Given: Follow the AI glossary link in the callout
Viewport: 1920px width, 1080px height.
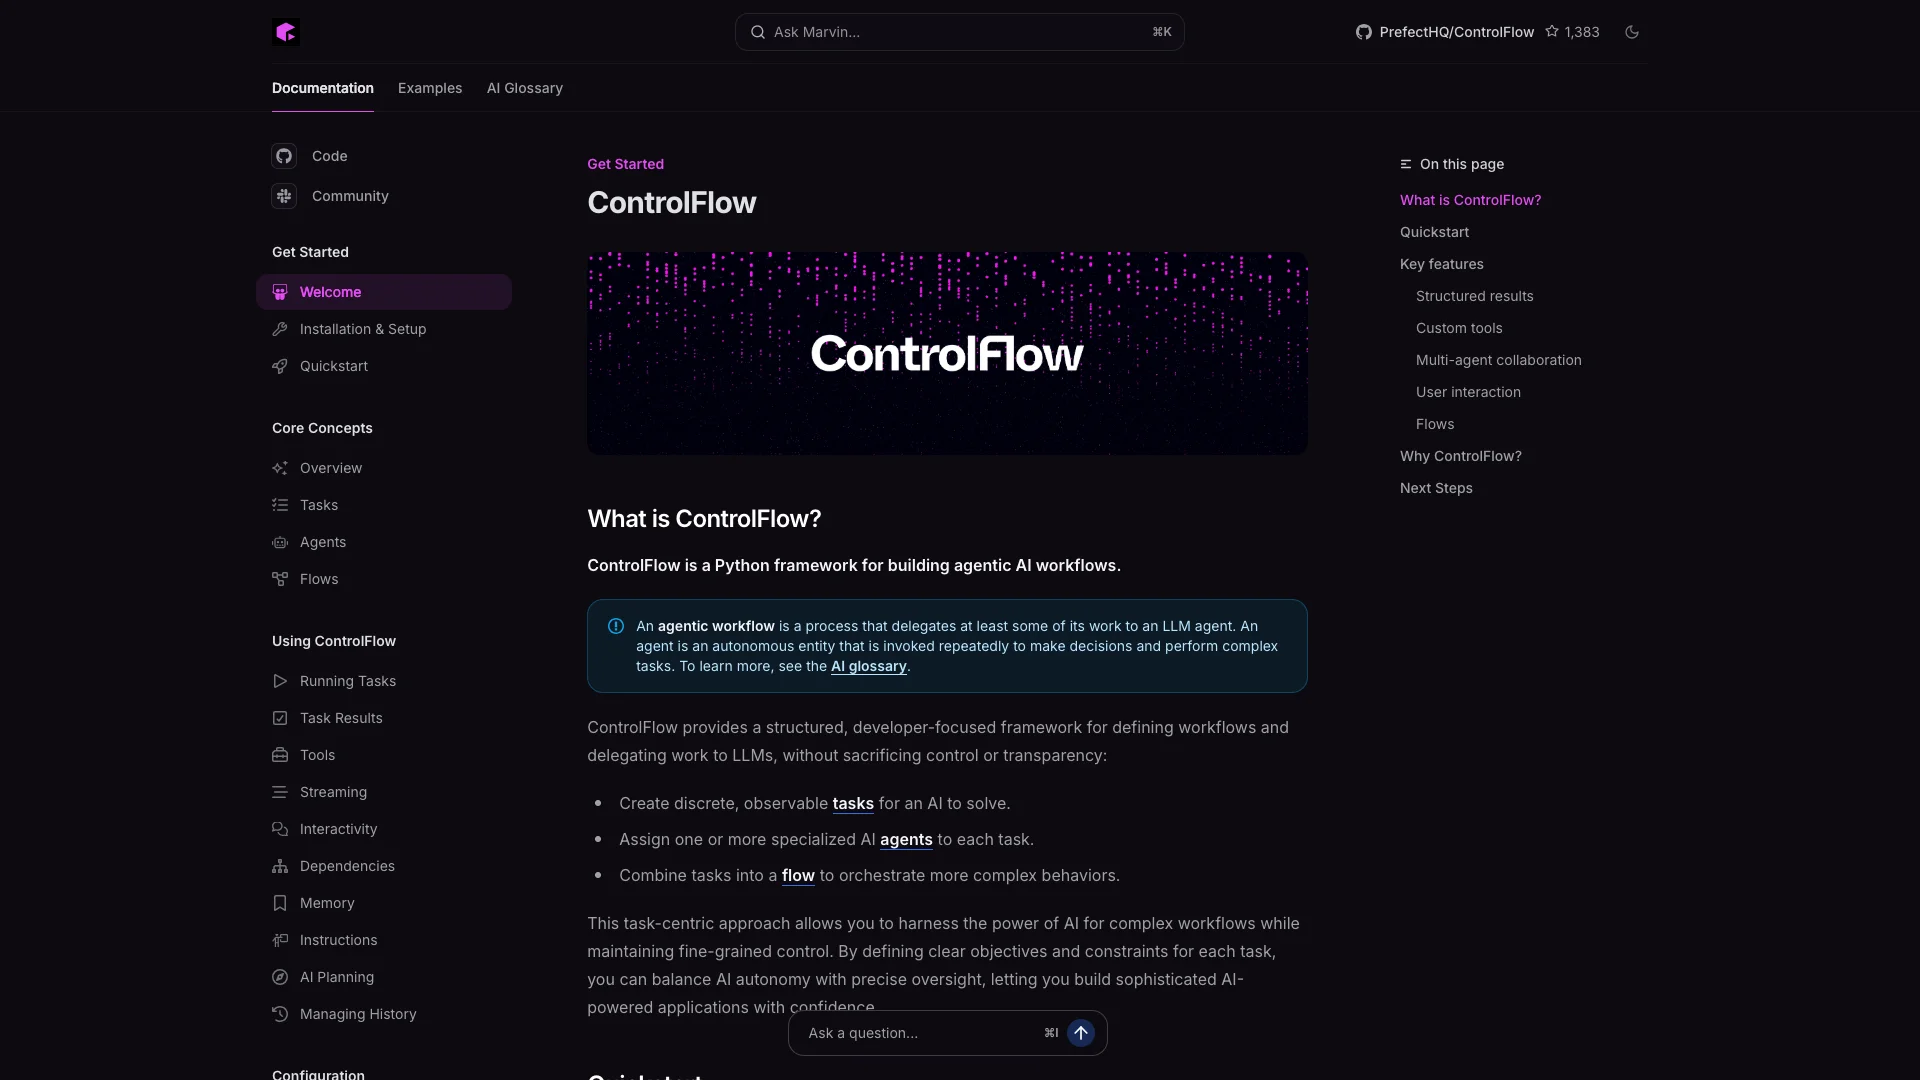Looking at the screenshot, I should click(868, 666).
